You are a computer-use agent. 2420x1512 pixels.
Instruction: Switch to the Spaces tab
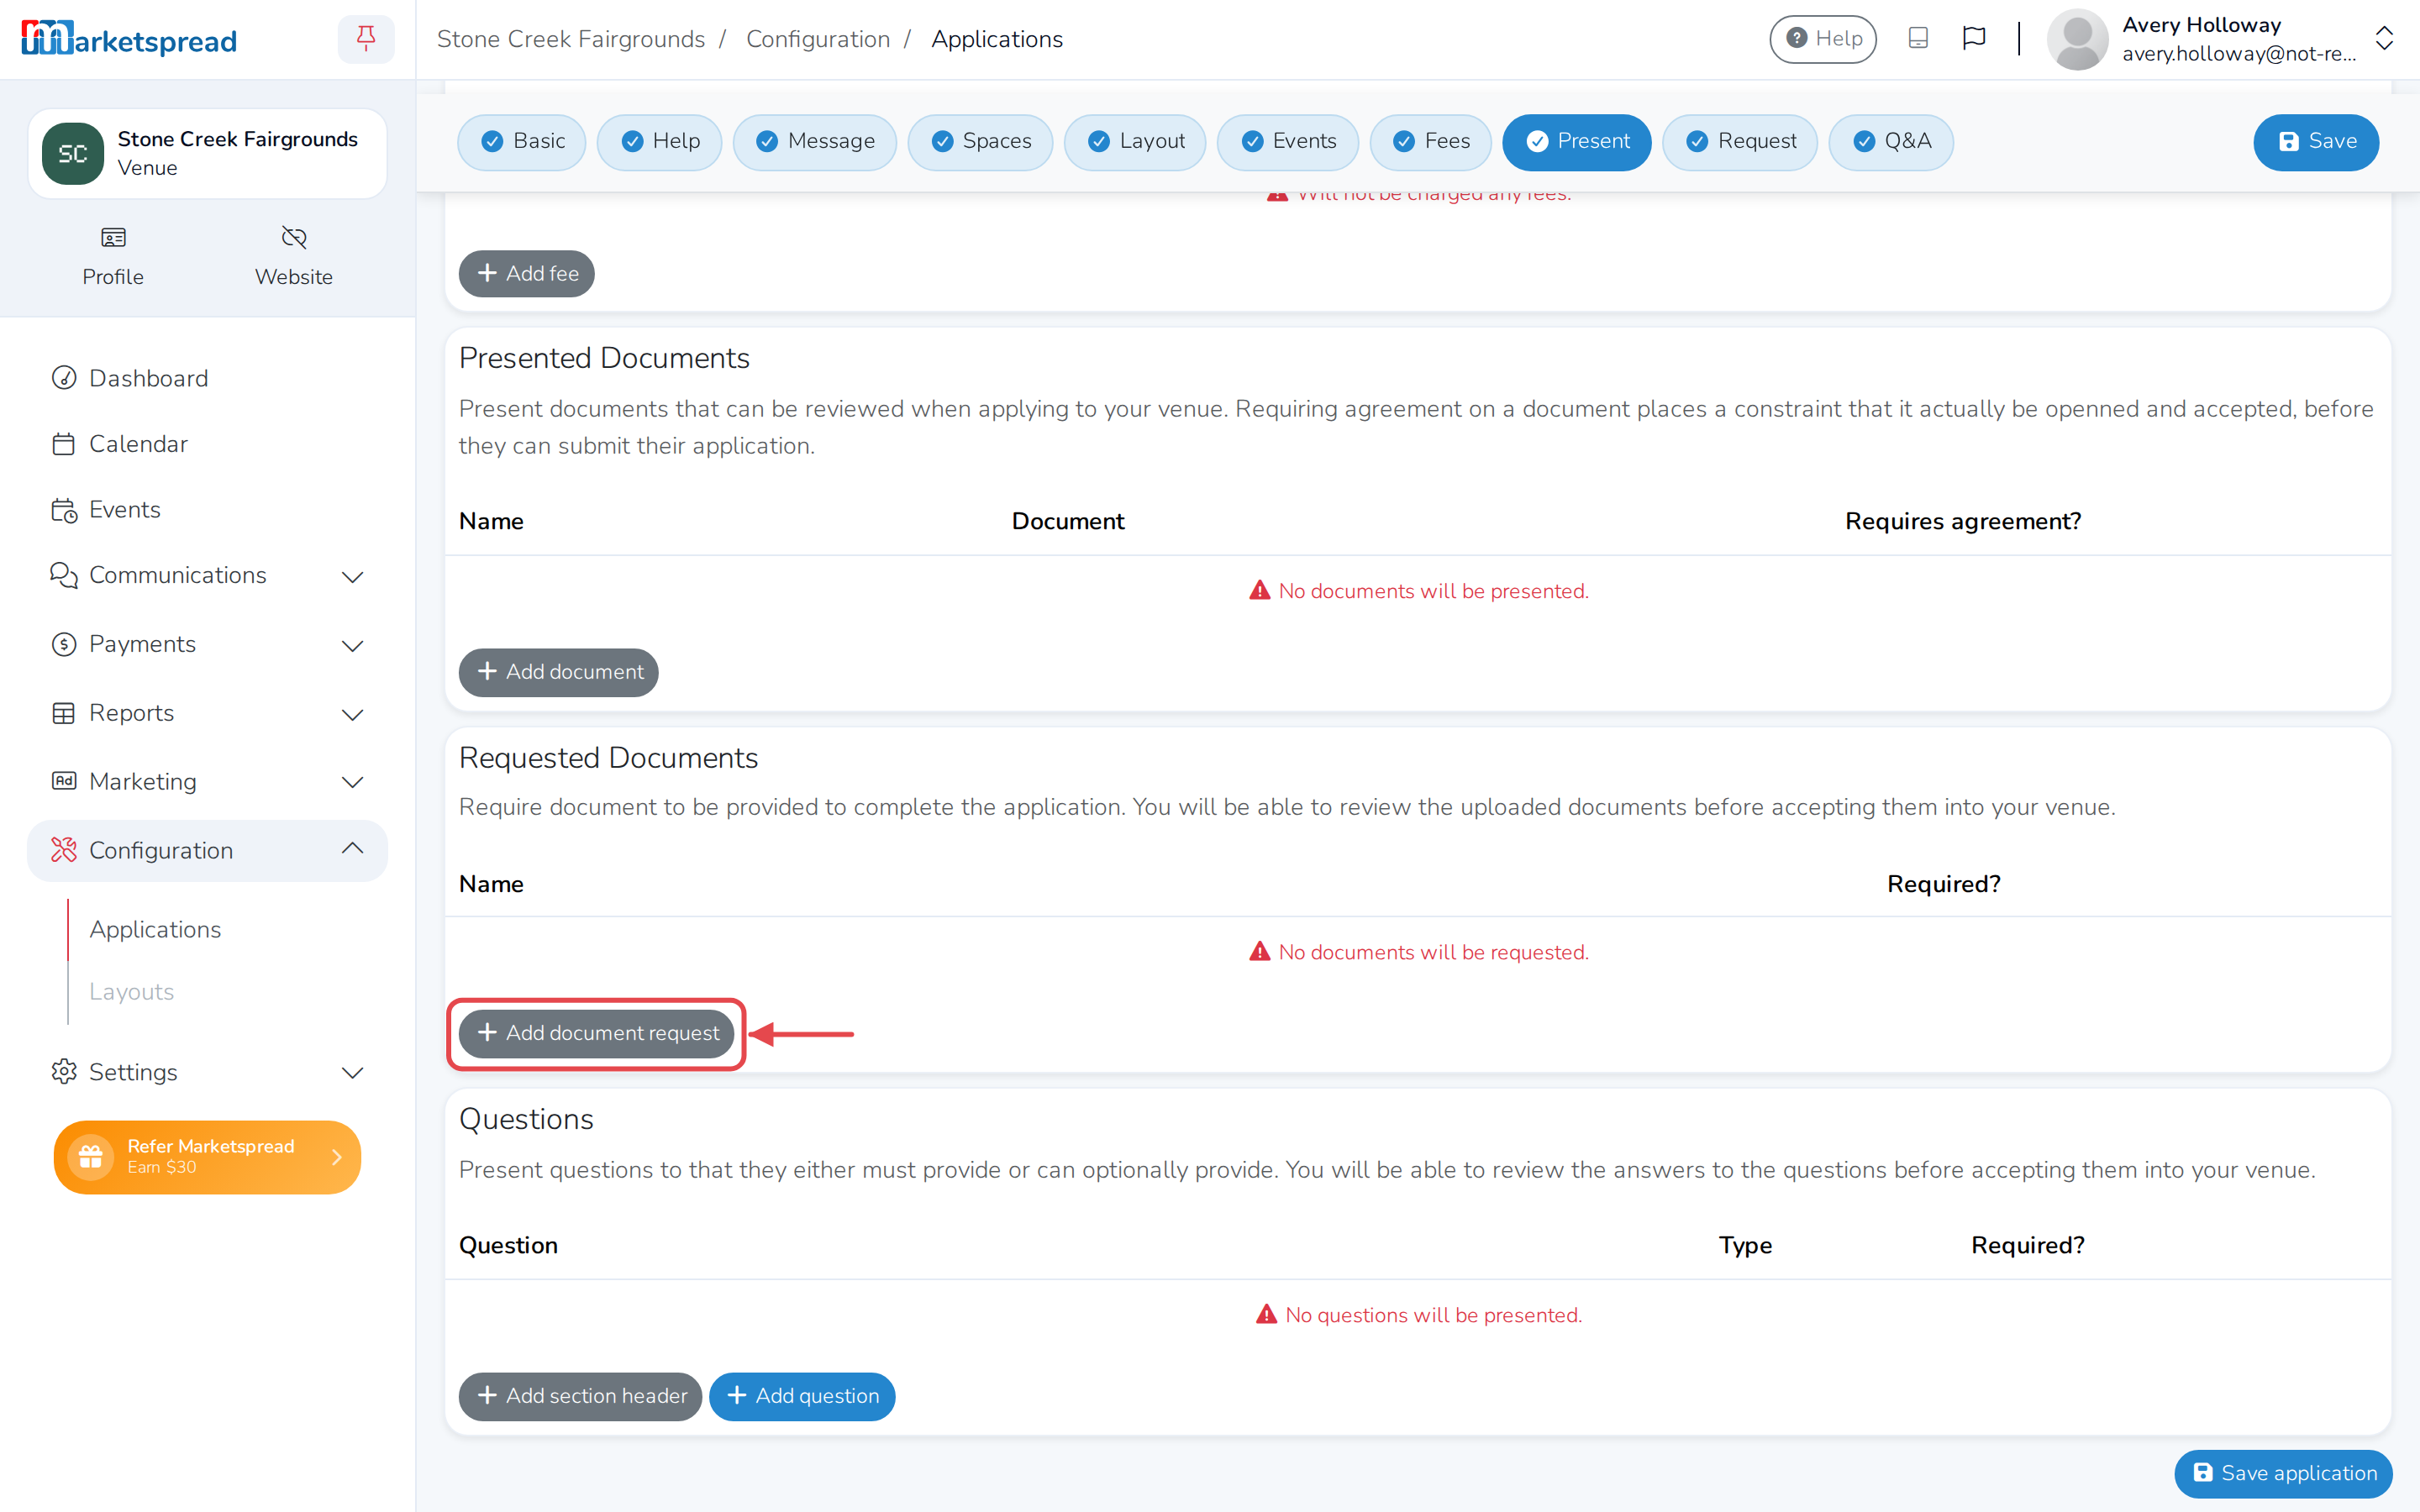point(980,142)
